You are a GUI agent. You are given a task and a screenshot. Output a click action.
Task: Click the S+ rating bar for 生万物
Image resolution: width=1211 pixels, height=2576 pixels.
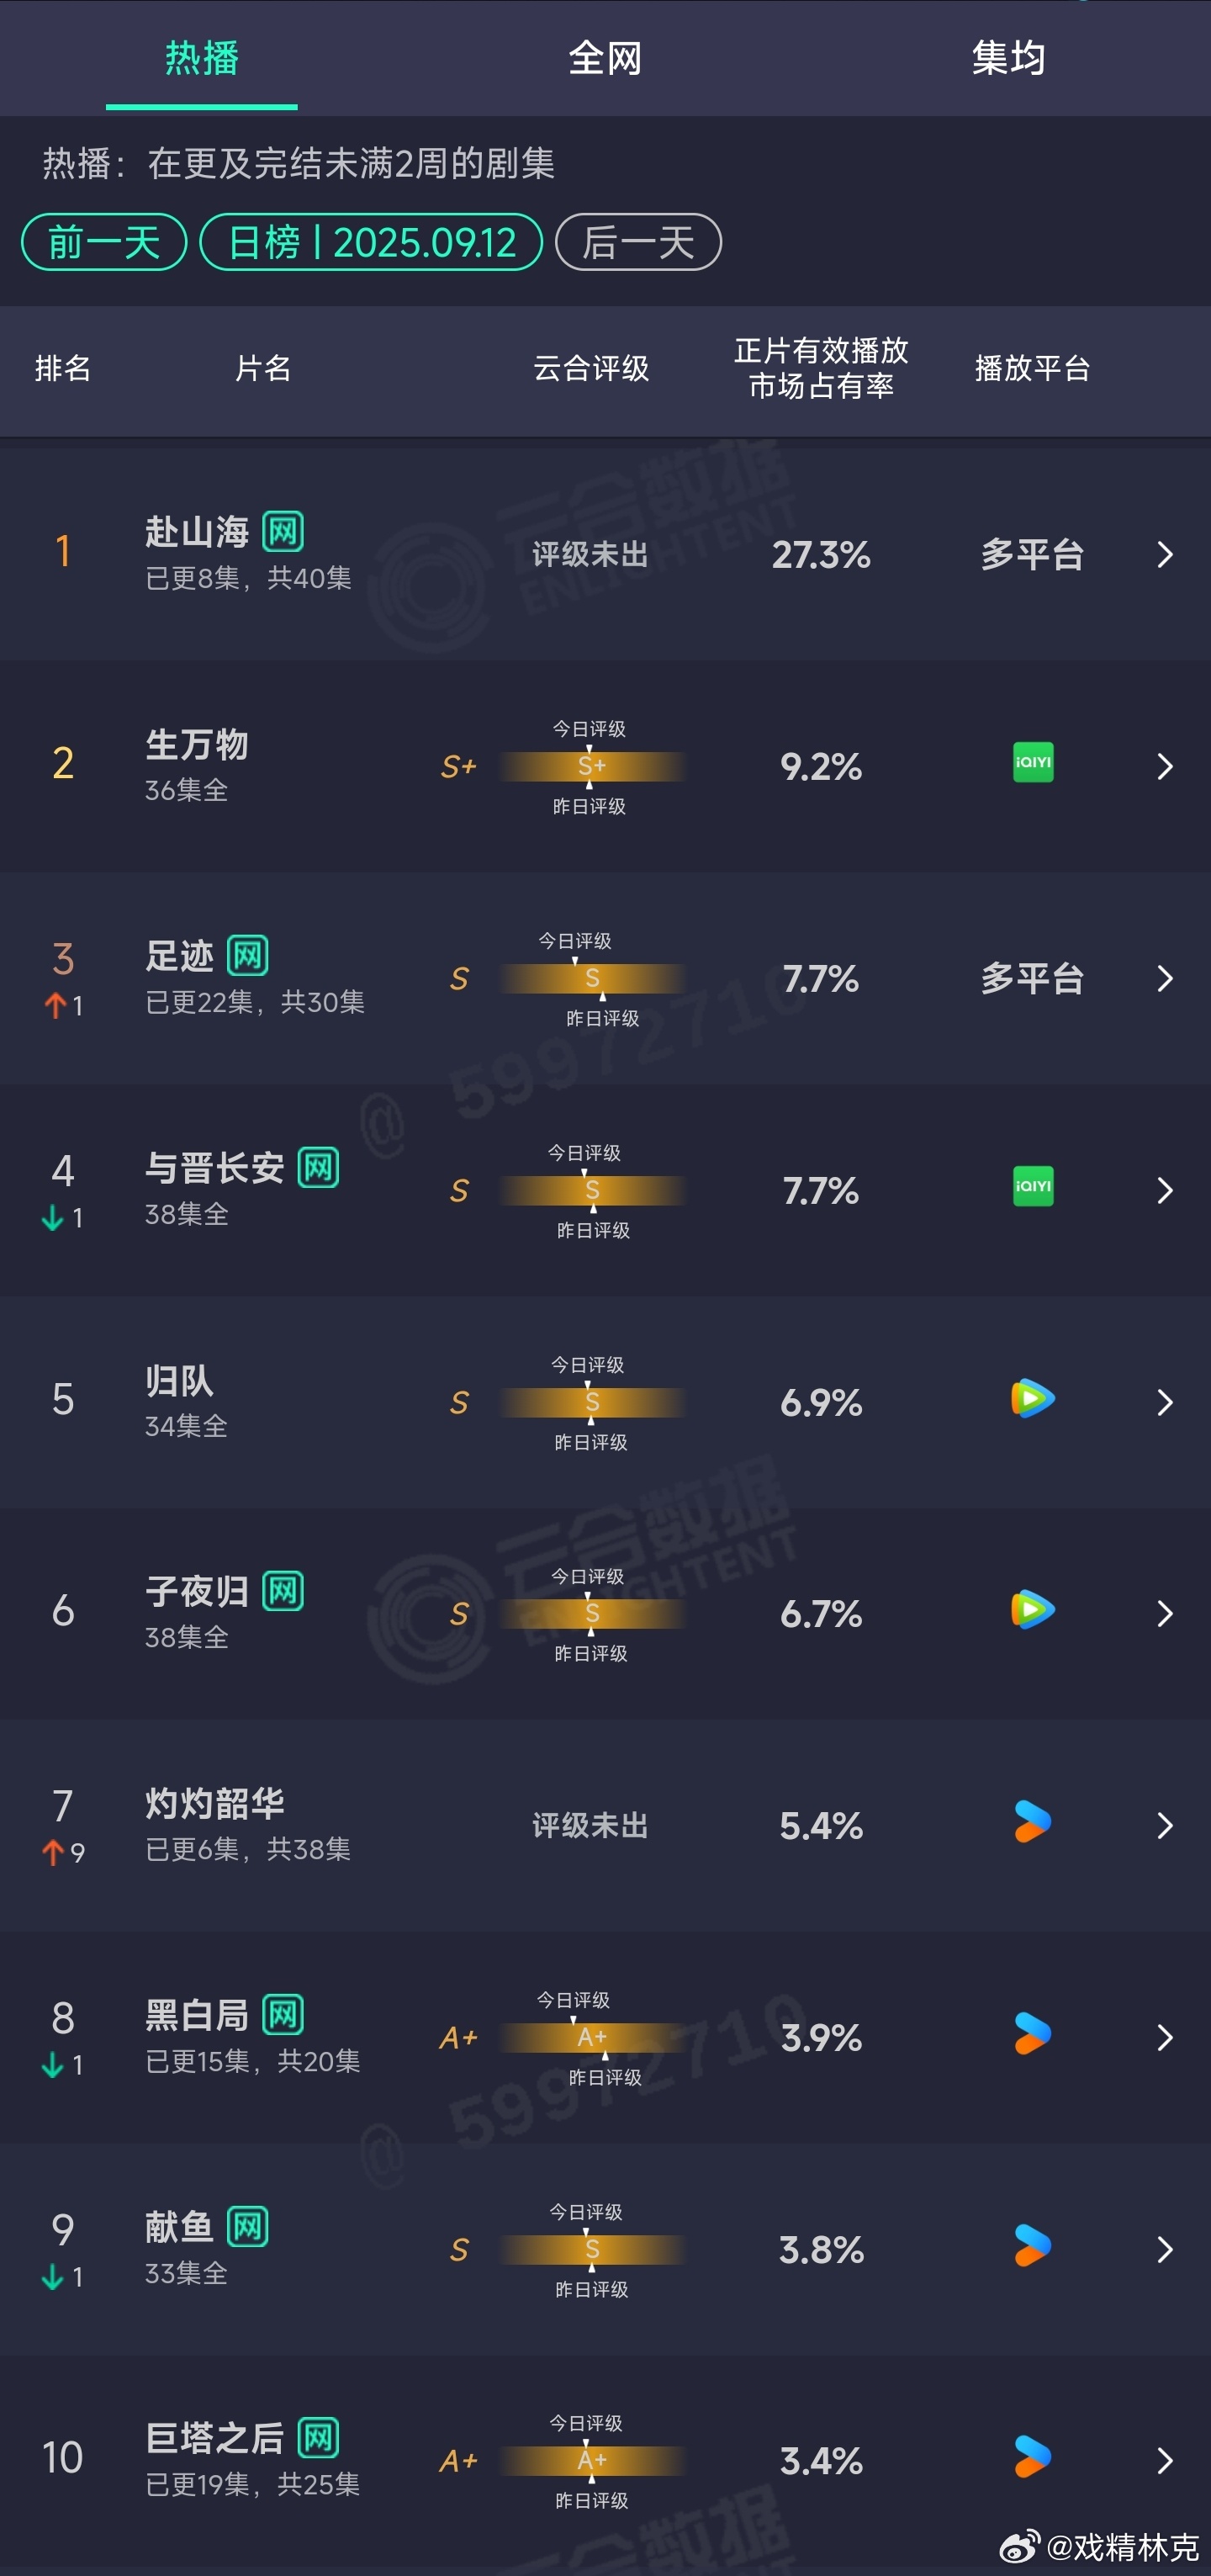tap(592, 767)
